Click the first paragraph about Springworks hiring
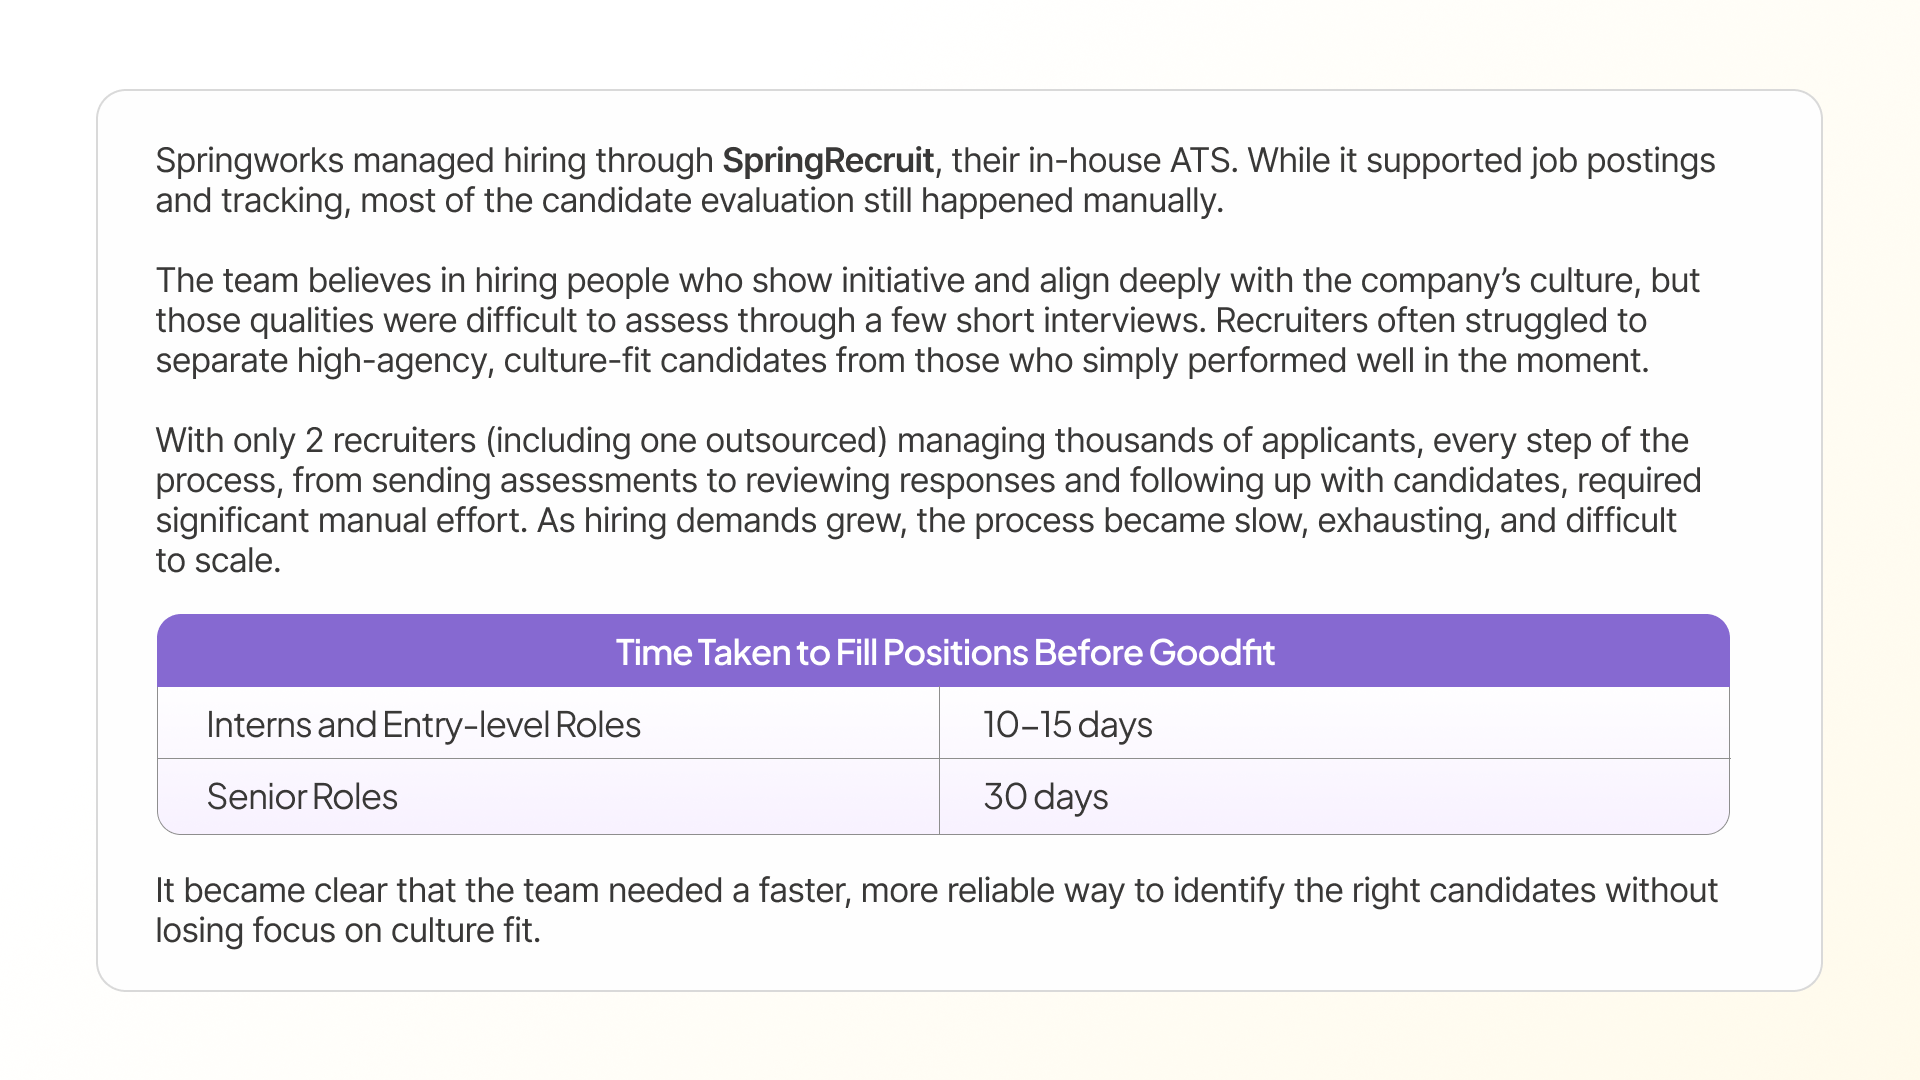 coord(935,181)
